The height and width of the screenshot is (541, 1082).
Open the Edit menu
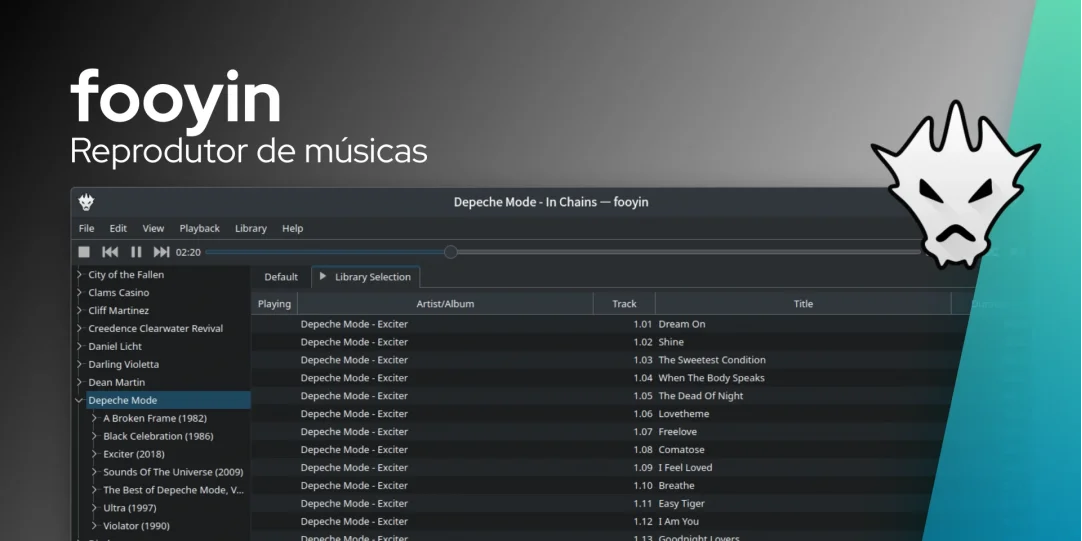tap(118, 228)
